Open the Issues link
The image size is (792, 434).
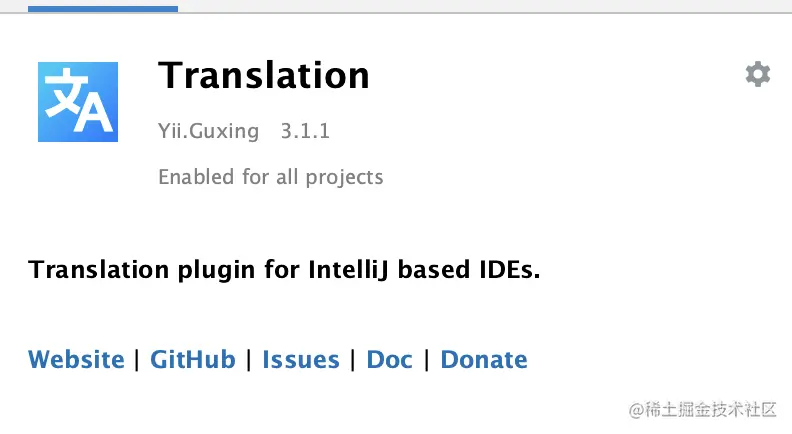click(301, 360)
